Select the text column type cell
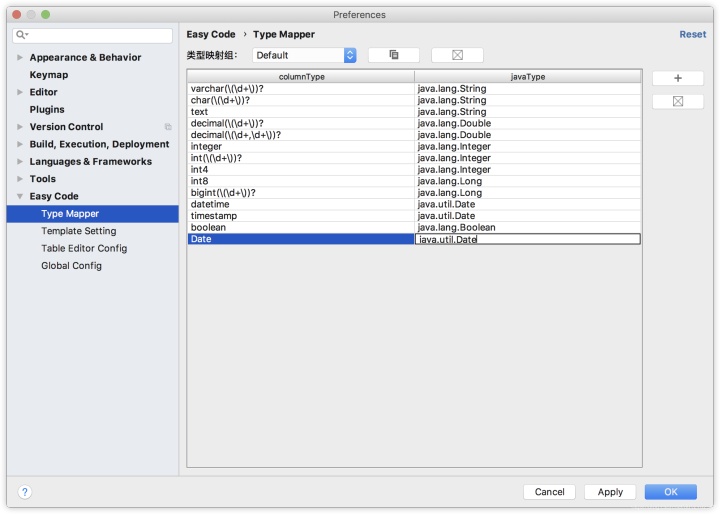This screenshot has width=720, height=514. 301,112
